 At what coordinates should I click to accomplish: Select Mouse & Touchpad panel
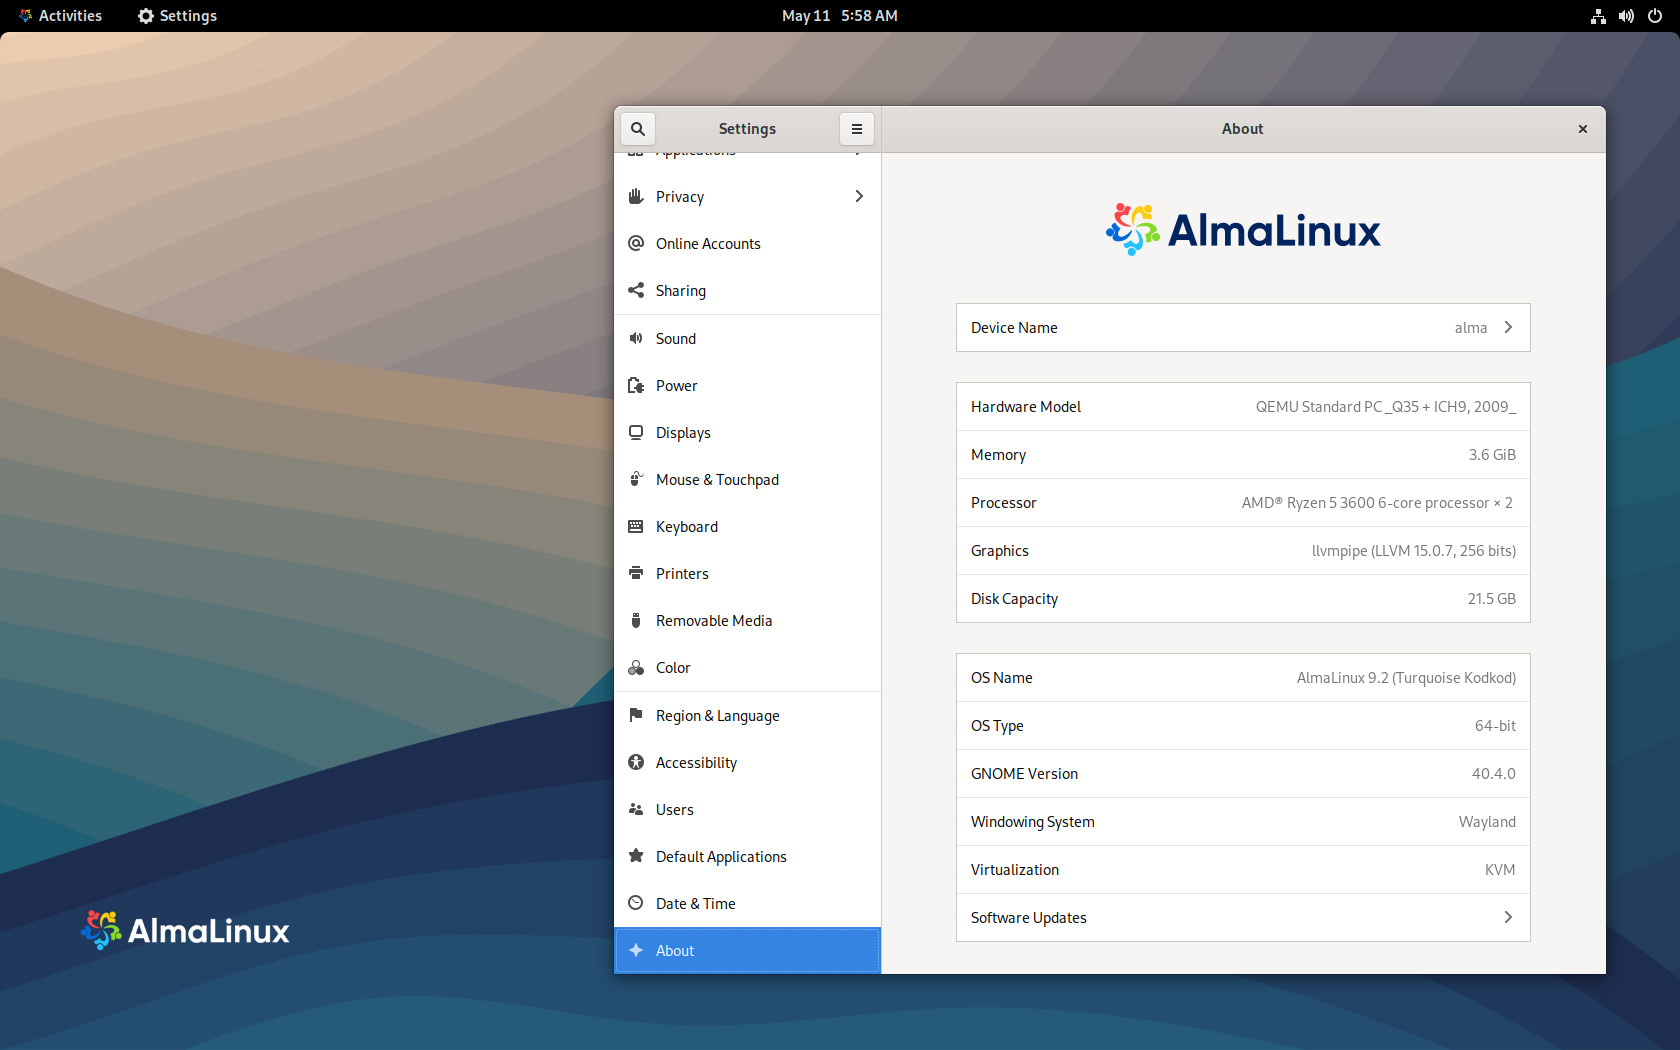pos(747,480)
